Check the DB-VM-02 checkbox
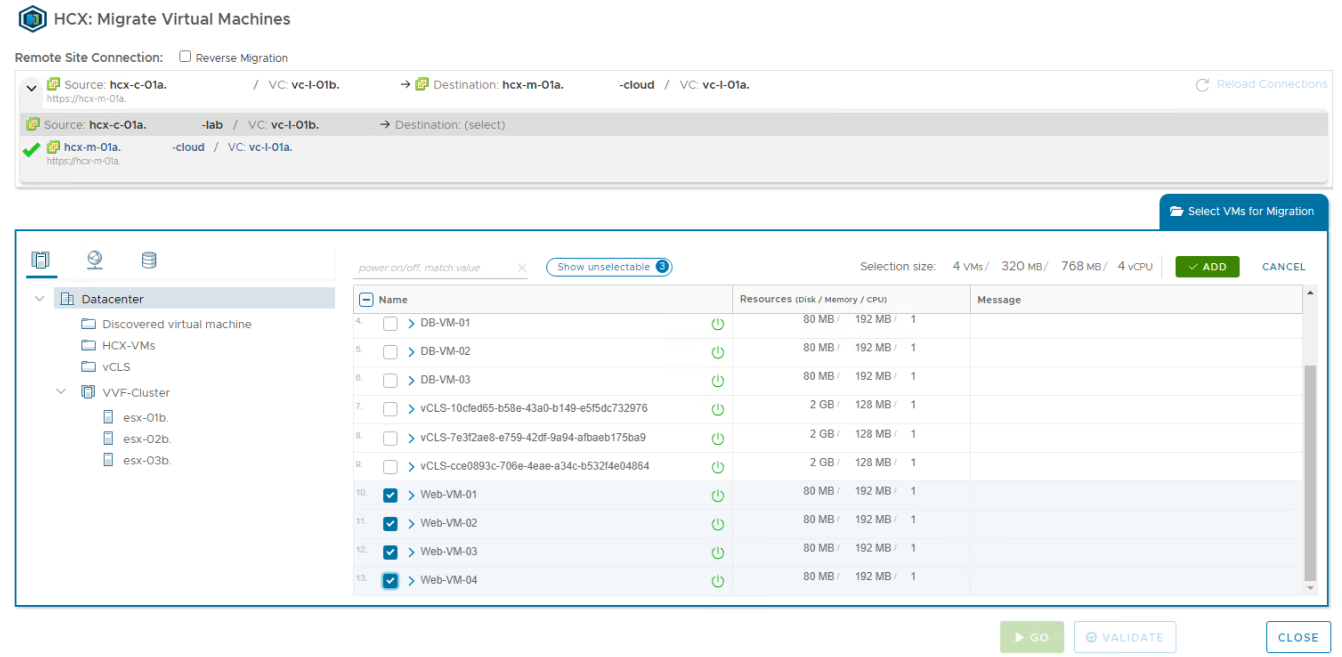Screen dimensions: 1342x657 pos(390,352)
